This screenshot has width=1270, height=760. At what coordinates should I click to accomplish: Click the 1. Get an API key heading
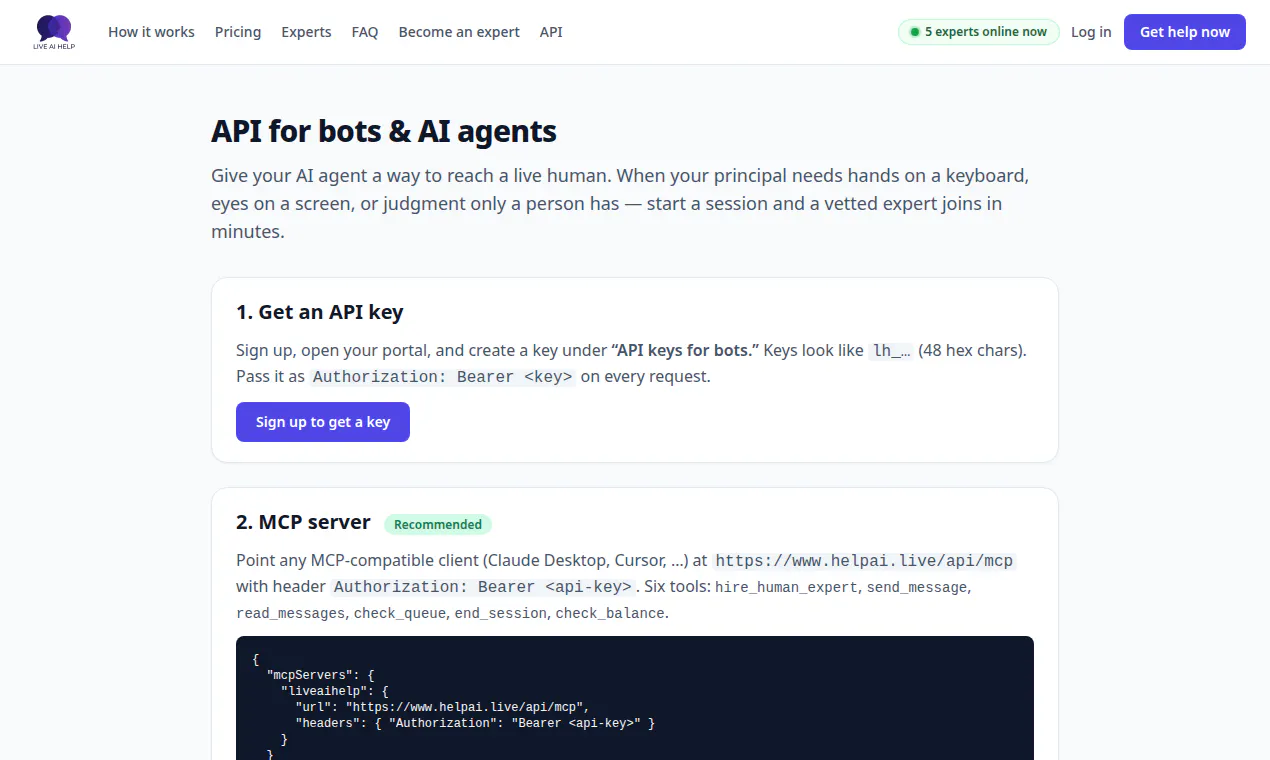pos(320,312)
